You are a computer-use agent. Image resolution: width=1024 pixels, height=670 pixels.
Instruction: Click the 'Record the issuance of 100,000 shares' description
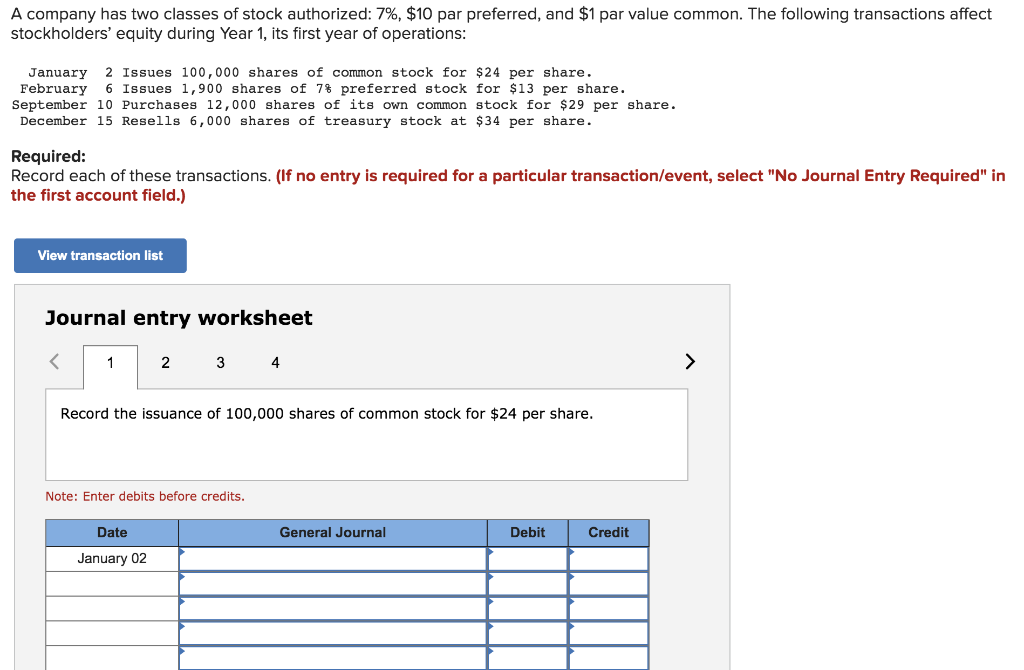click(327, 414)
